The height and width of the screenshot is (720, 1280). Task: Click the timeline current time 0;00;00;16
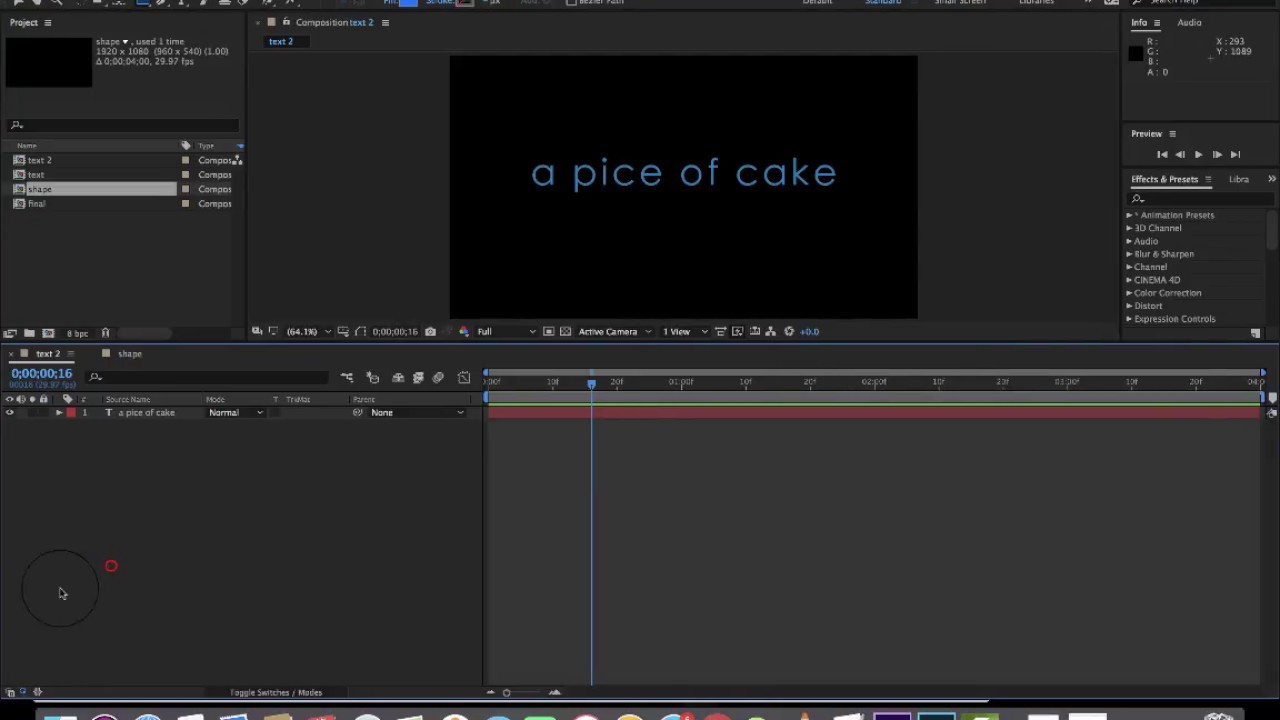pyautogui.click(x=42, y=373)
